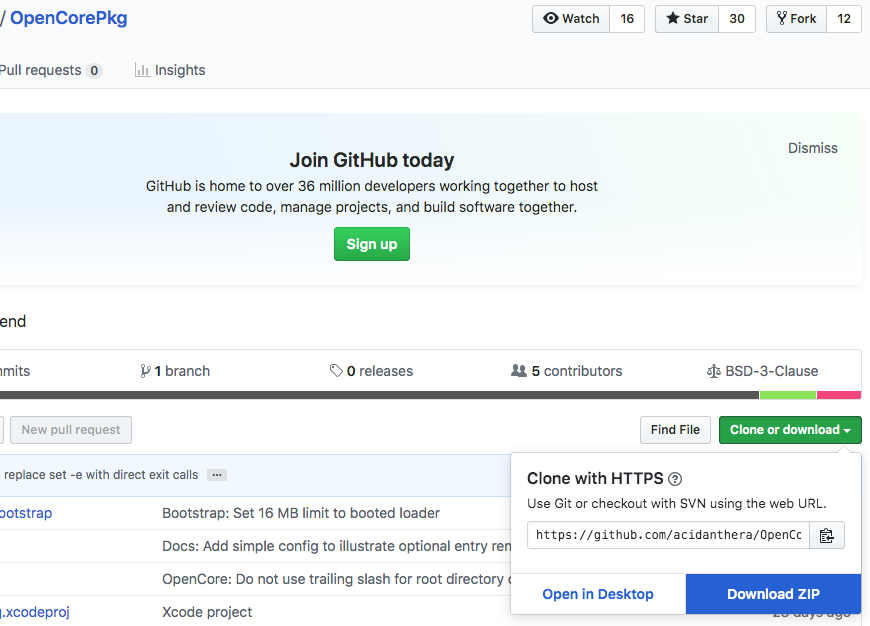Dismiss the Join GitHub banner
870x626 pixels.
tap(813, 148)
